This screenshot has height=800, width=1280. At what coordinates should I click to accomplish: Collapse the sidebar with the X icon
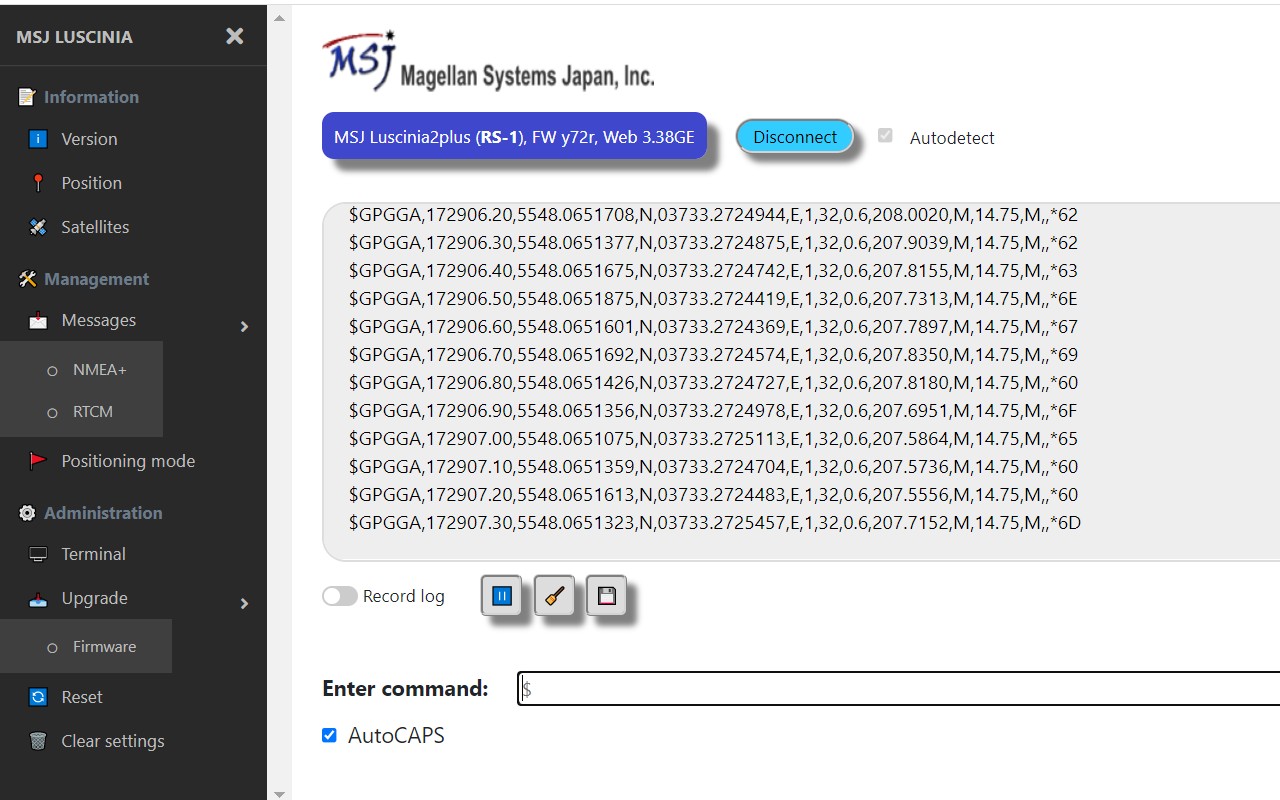coord(234,35)
